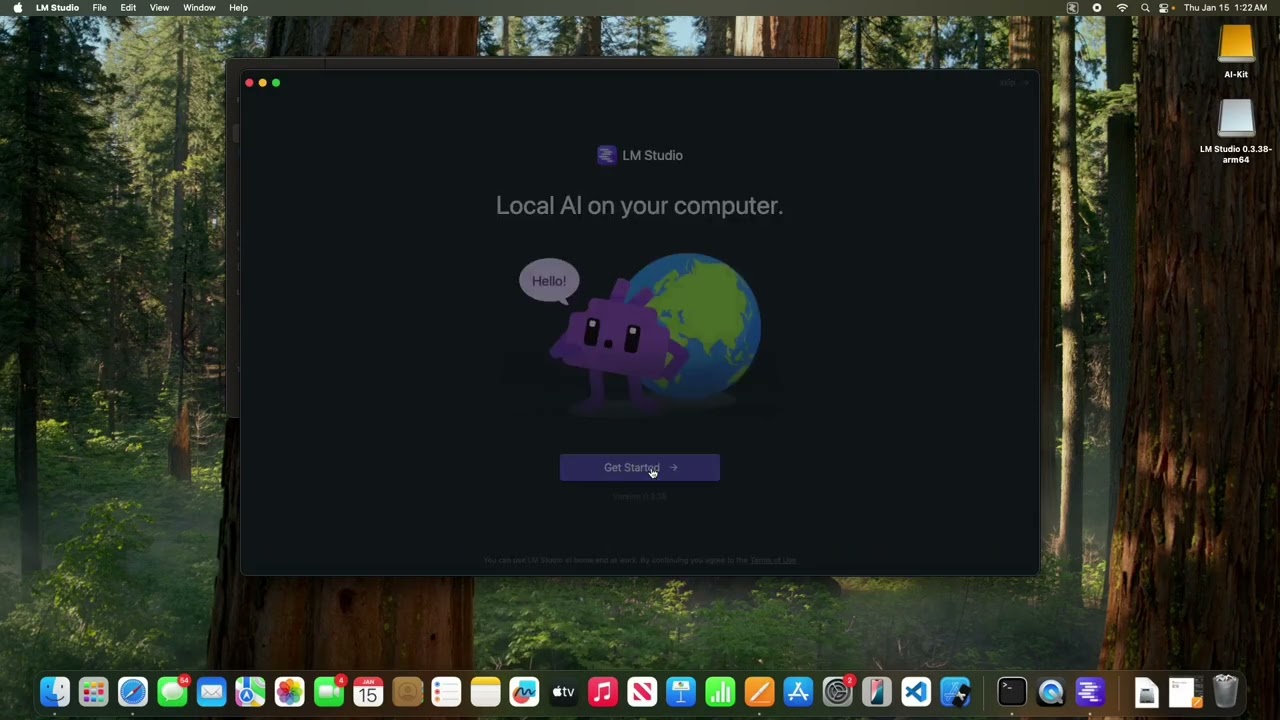
Task: Open the Terms of Use link
Action: point(773,560)
